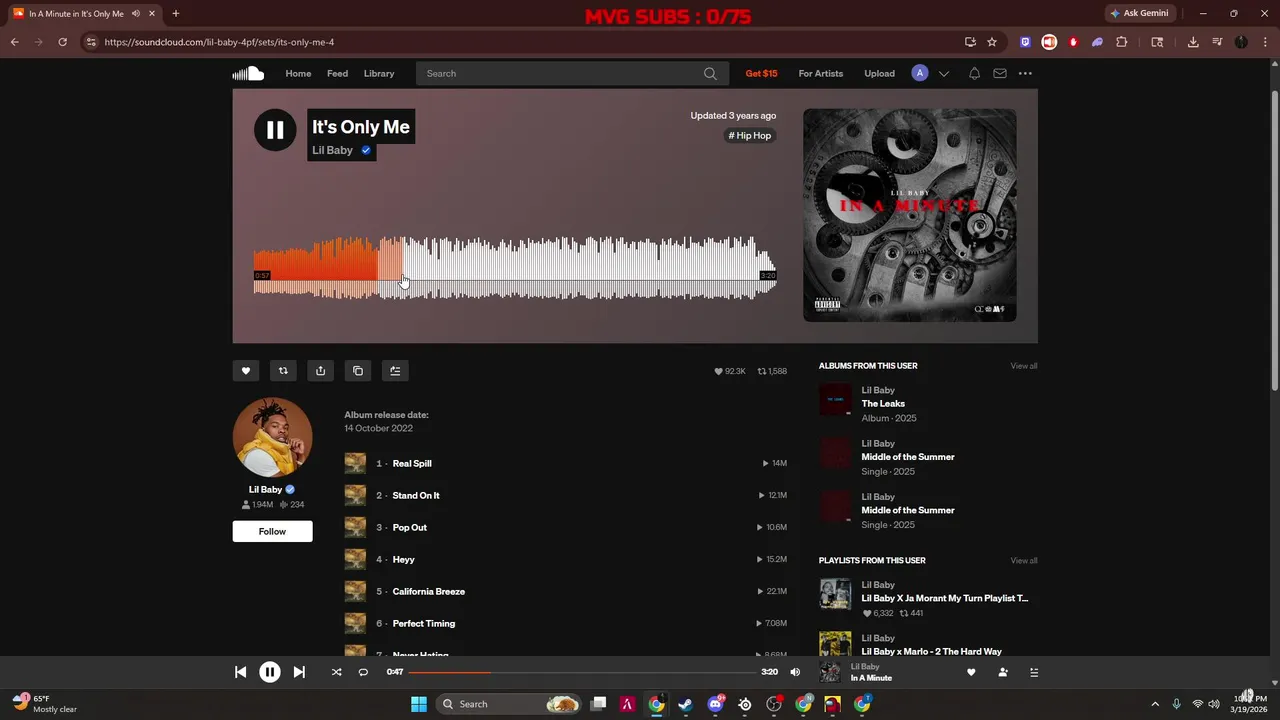Image resolution: width=1280 pixels, height=720 pixels.
Task: Open The Leaks album
Action: tap(883, 404)
